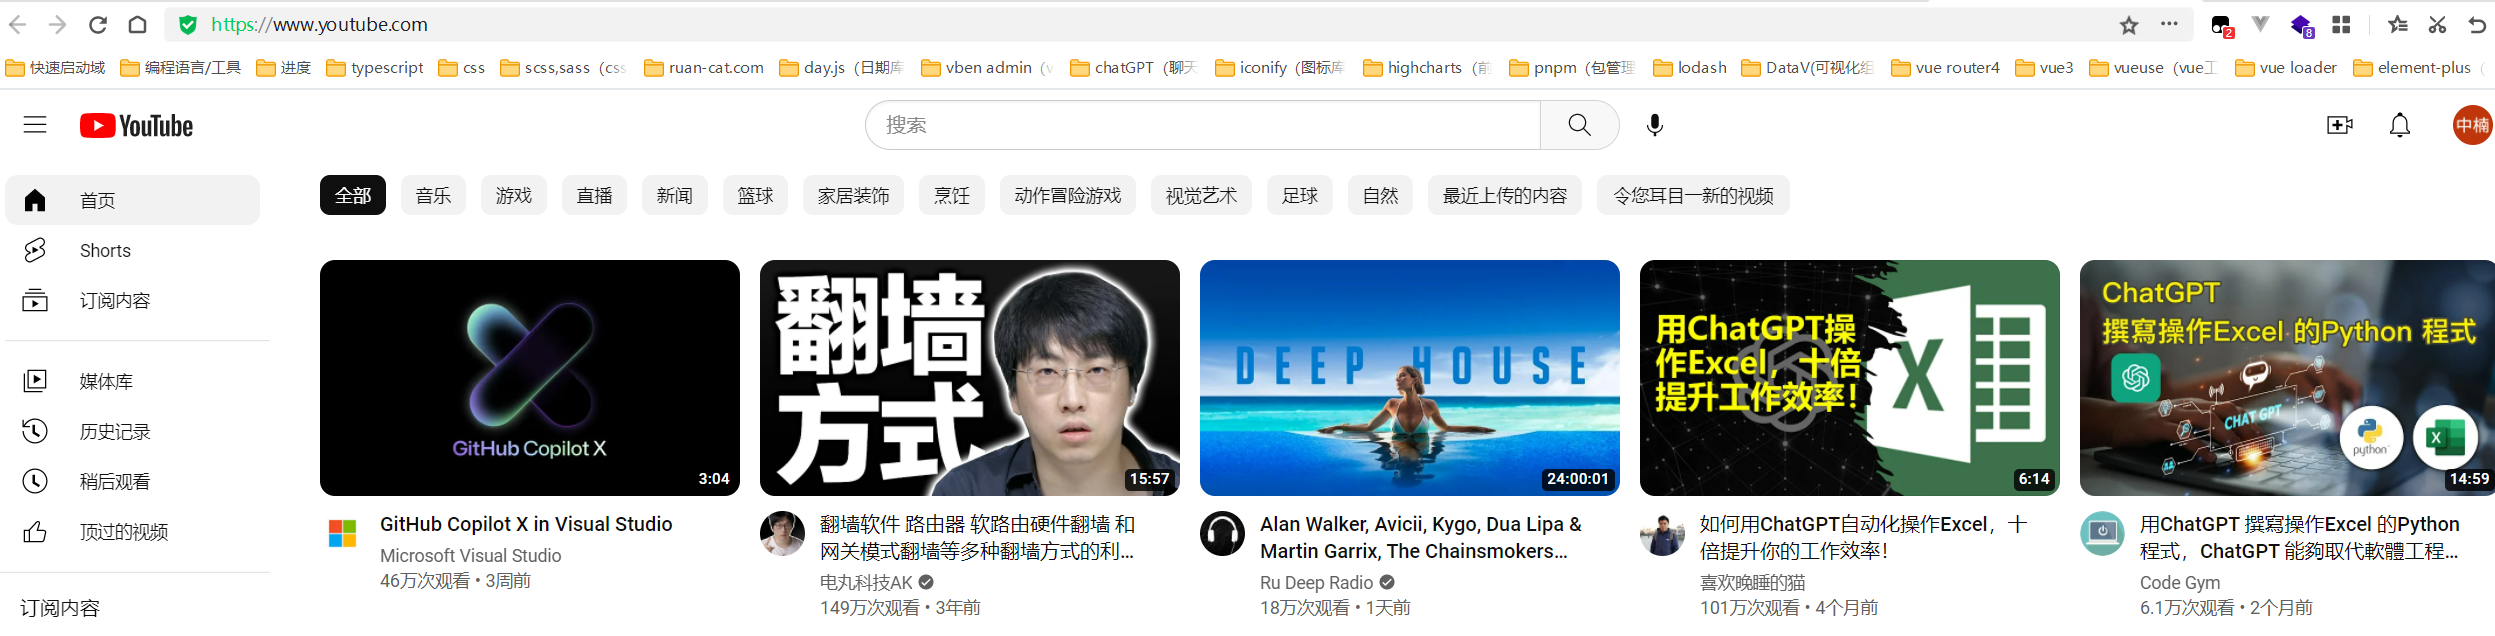Select the 动作冒险游戏 filter chip
Image resolution: width=2495 pixels, height=636 pixels.
1068,195
